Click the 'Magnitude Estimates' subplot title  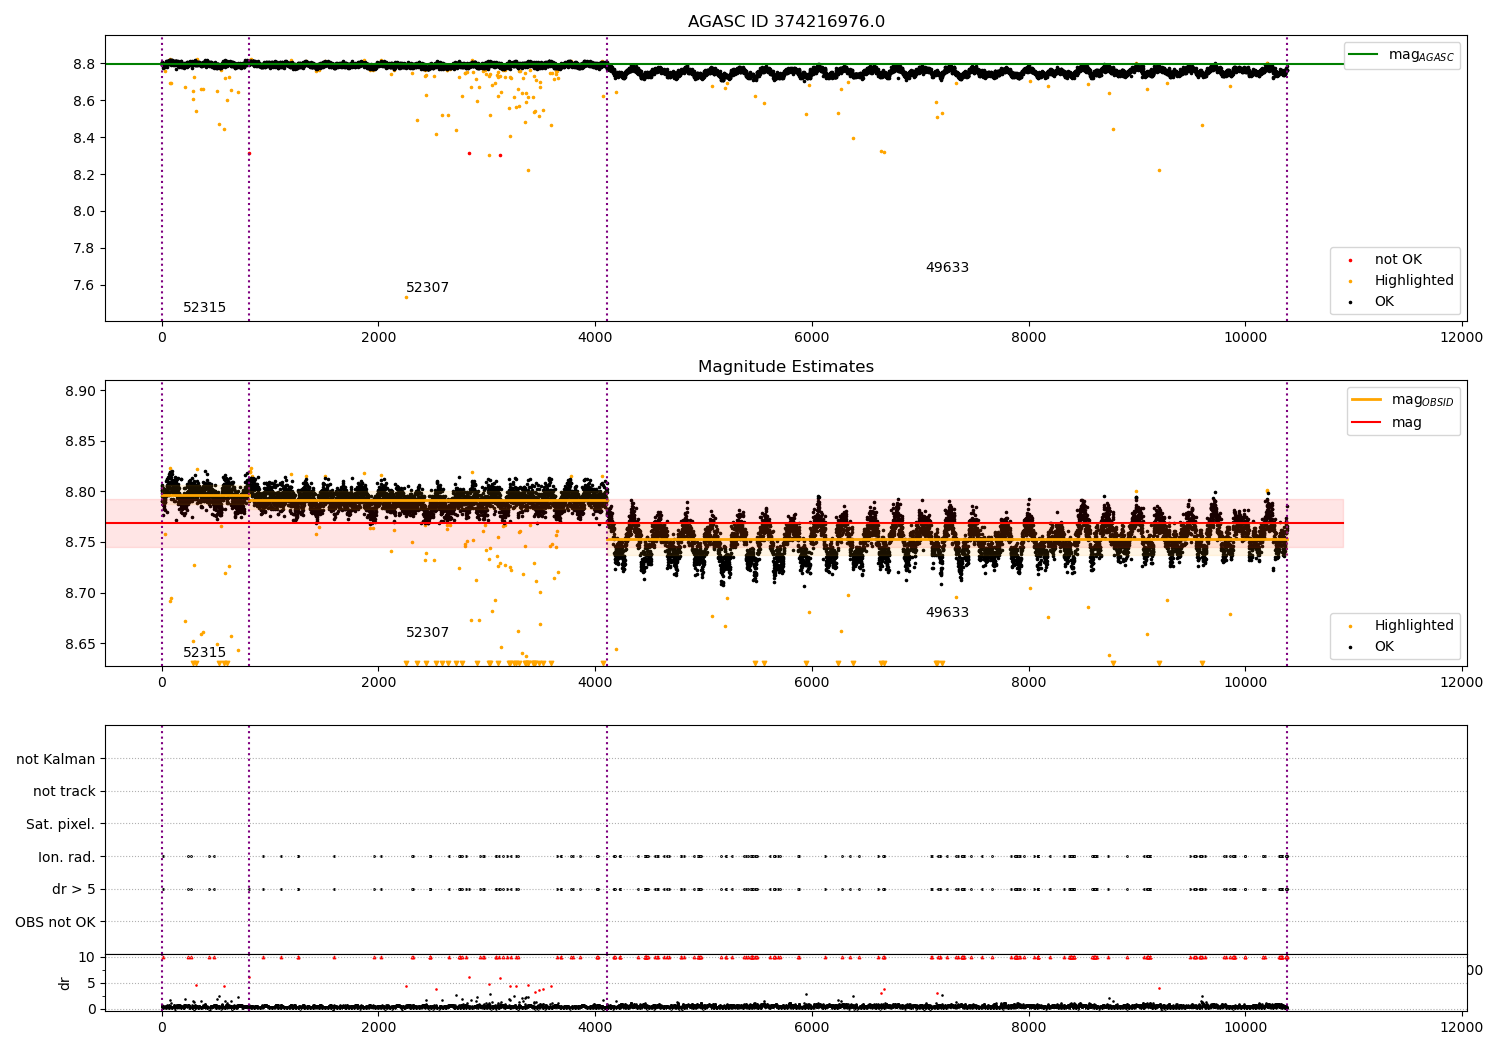pos(786,367)
